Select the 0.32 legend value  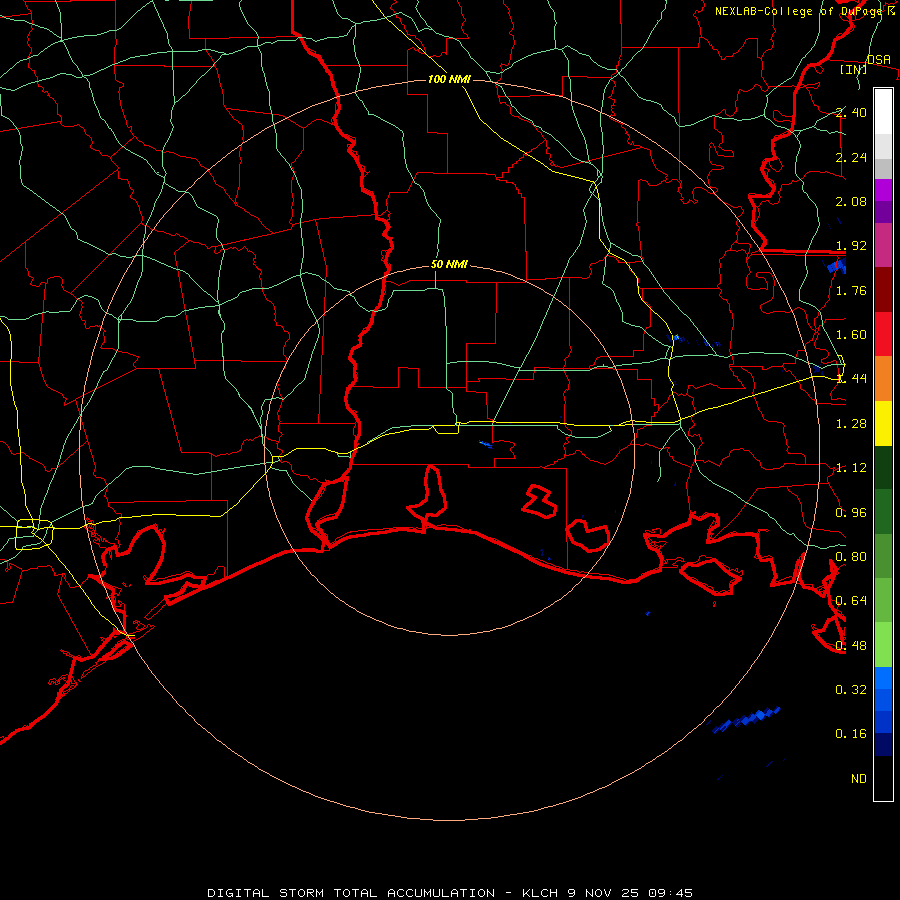(851, 689)
